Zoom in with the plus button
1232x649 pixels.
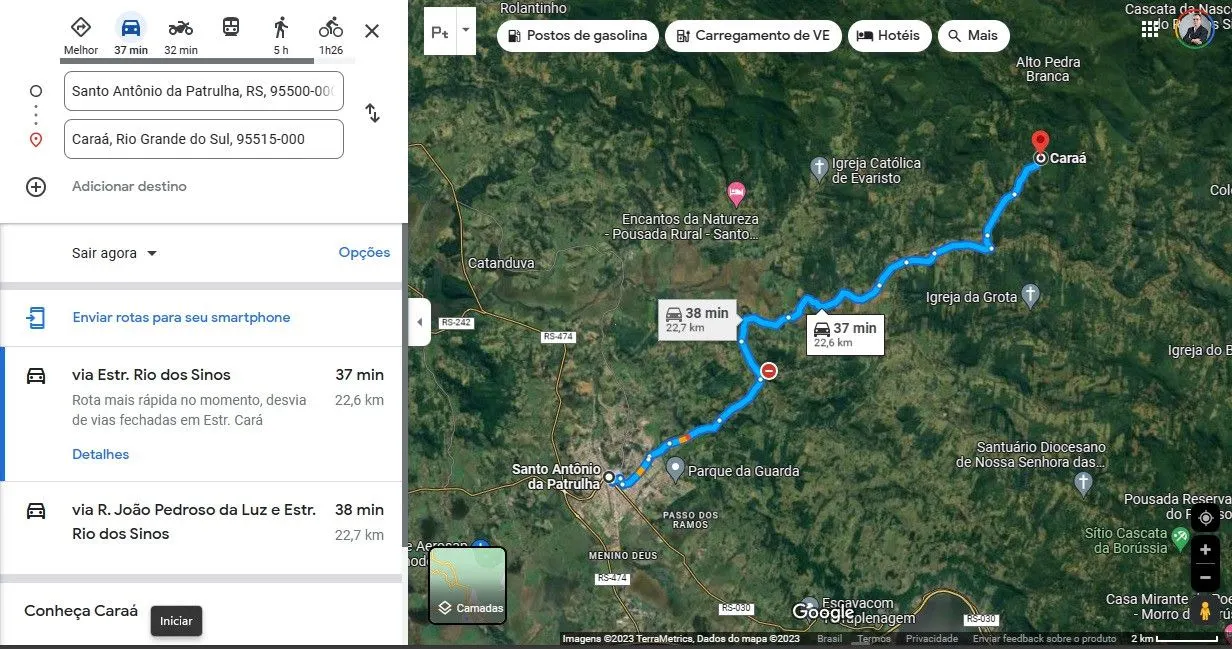[1206, 550]
